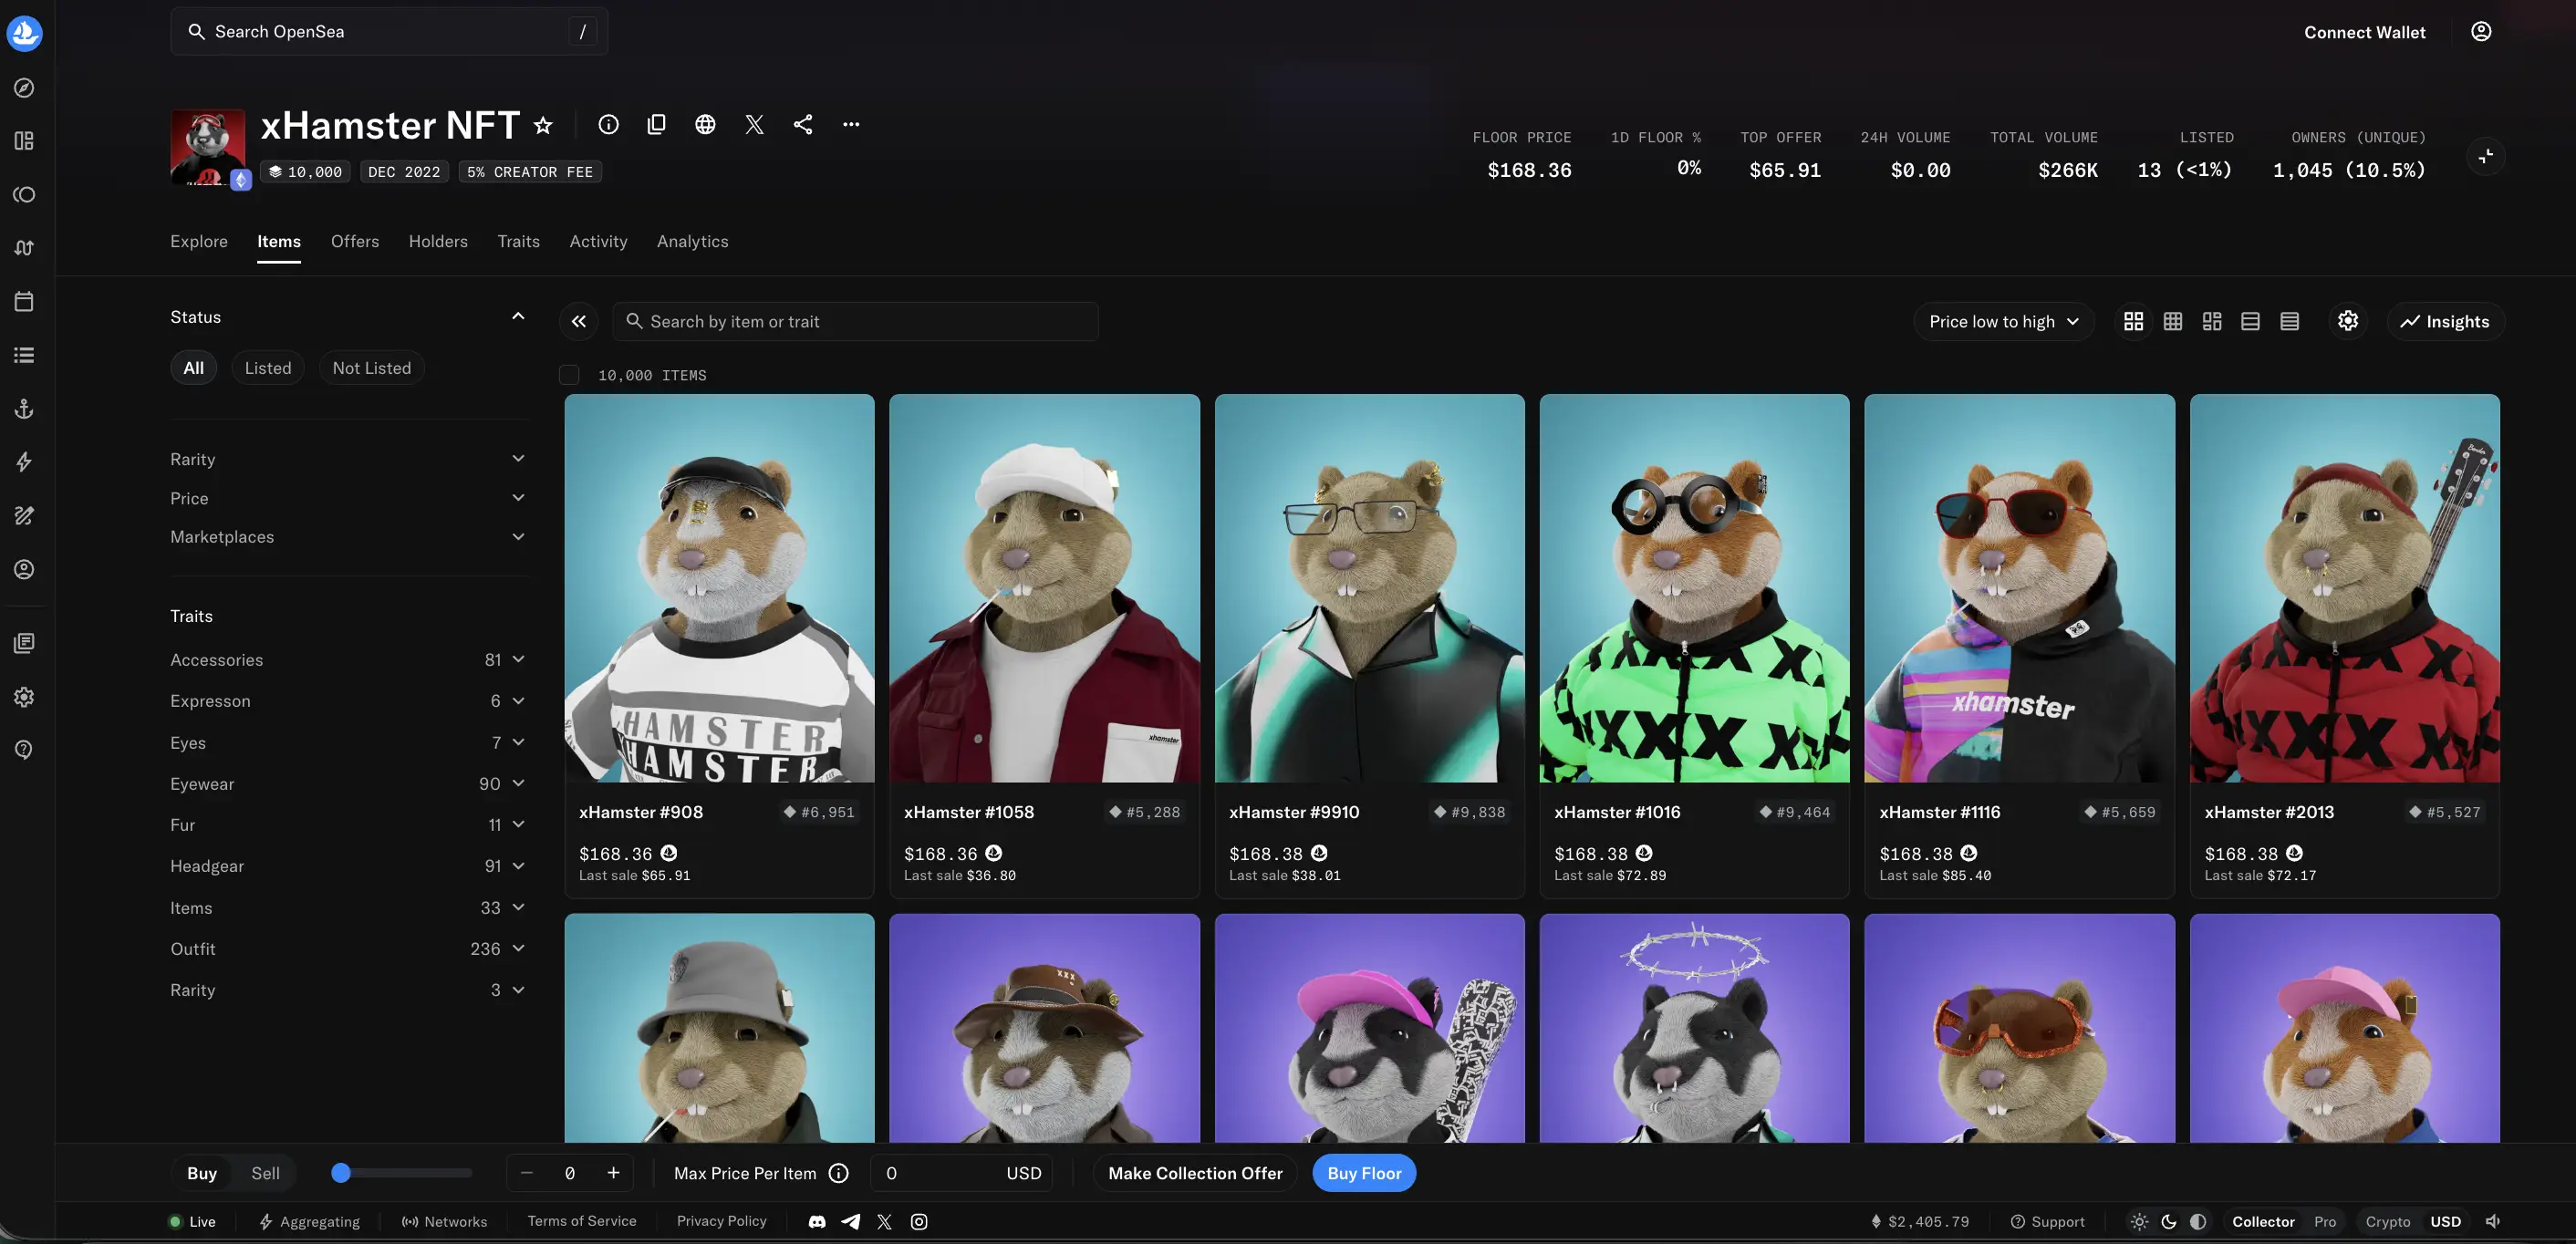The width and height of the screenshot is (2576, 1244).
Task: Expand the first Rarity filter under Status
Action: [347, 459]
